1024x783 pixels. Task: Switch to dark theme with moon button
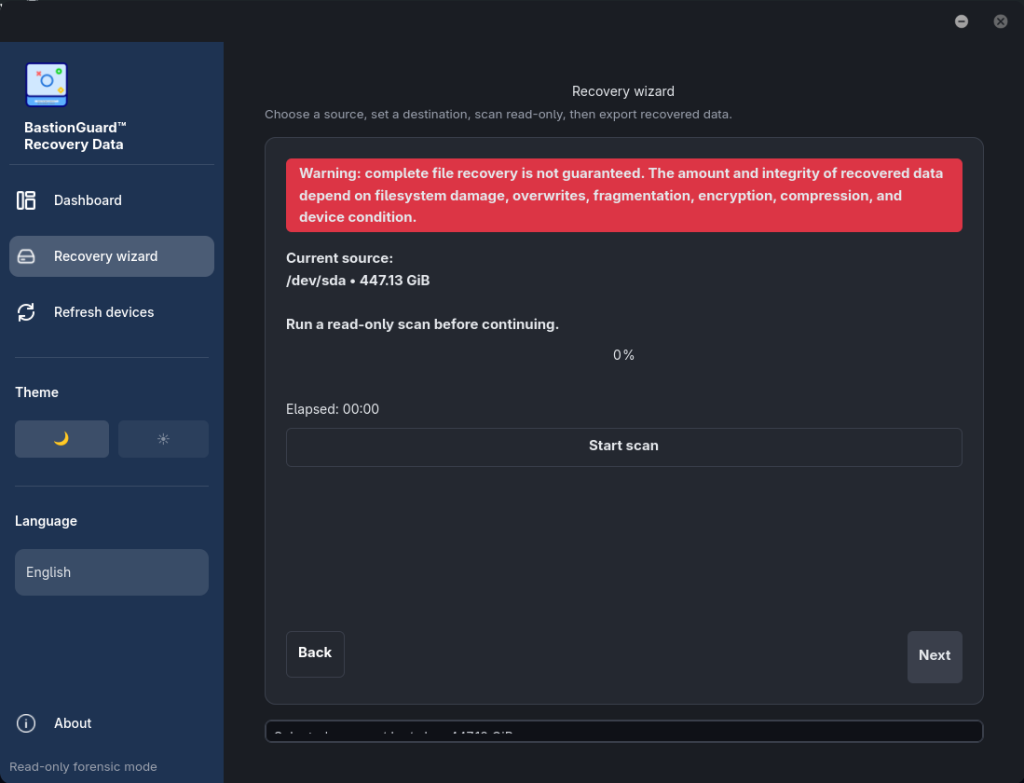click(62, 439)
